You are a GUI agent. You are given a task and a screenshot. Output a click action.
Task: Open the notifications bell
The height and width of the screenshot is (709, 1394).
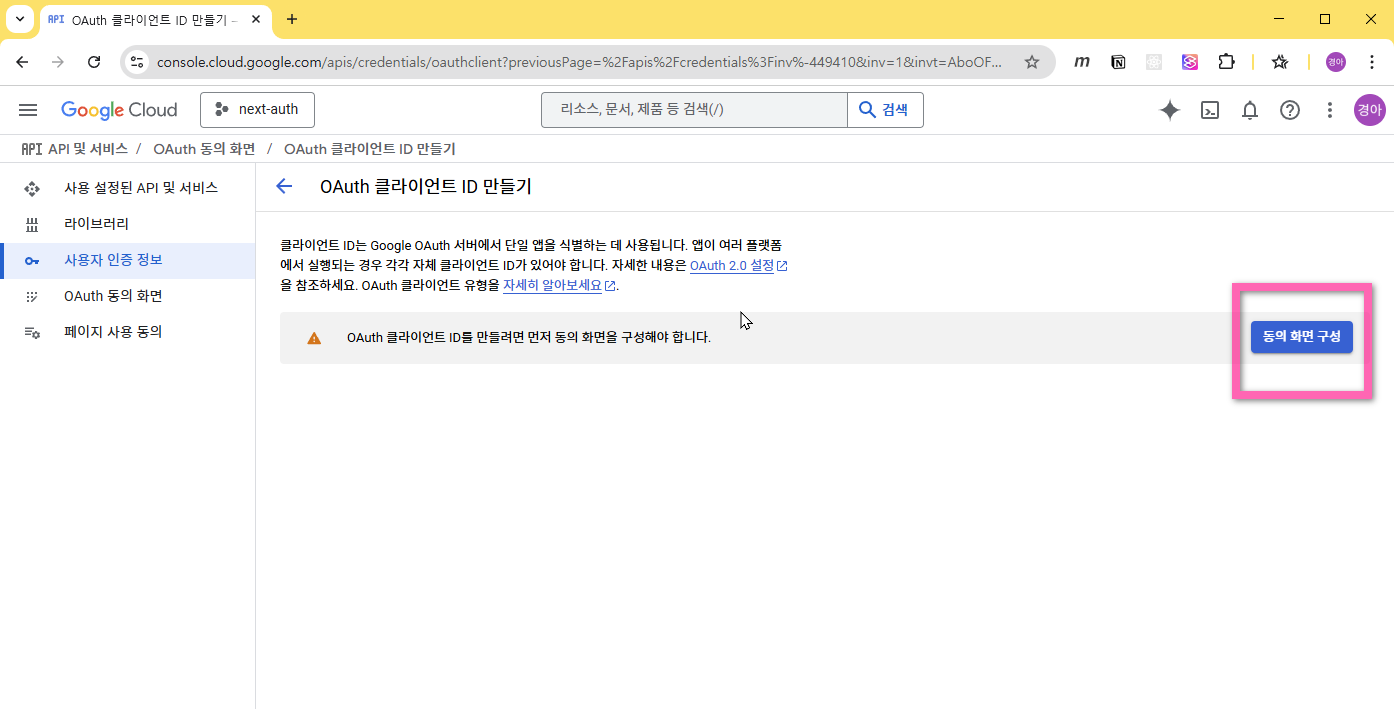1250,110
